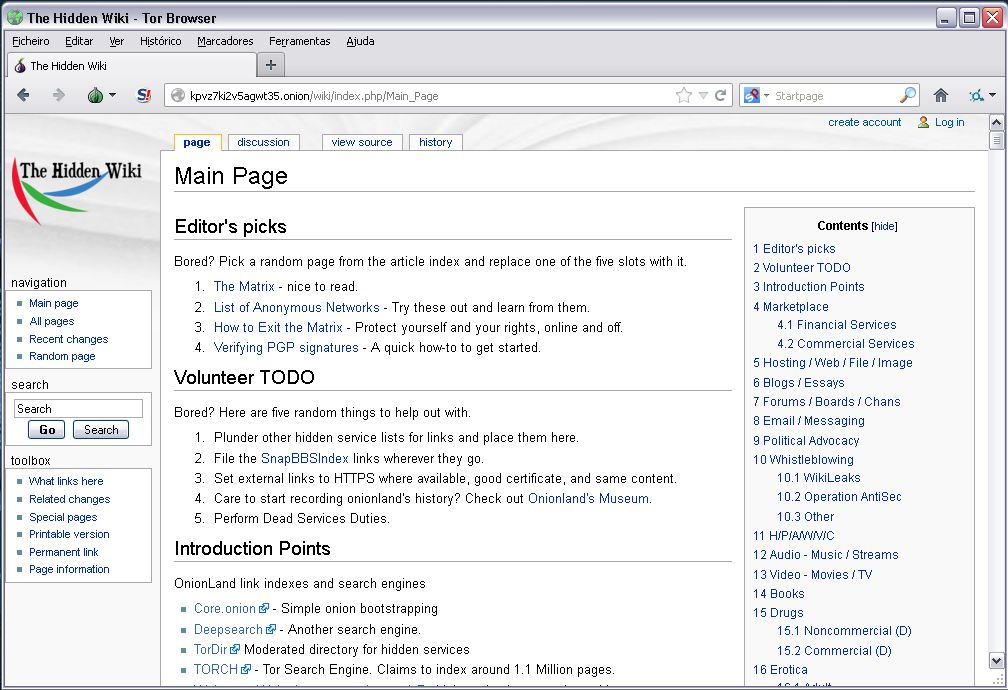
Task: Open Random page link
Action: coord(62,356)
